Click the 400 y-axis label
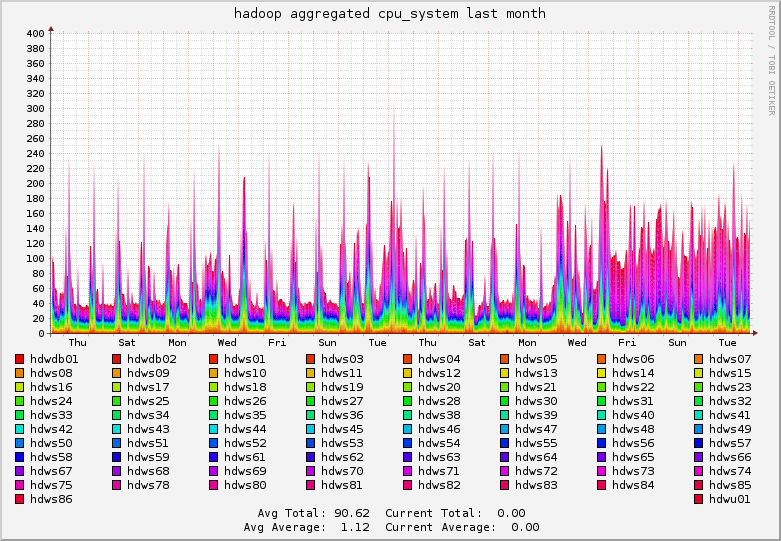The image size is (781, 541). 35,34
